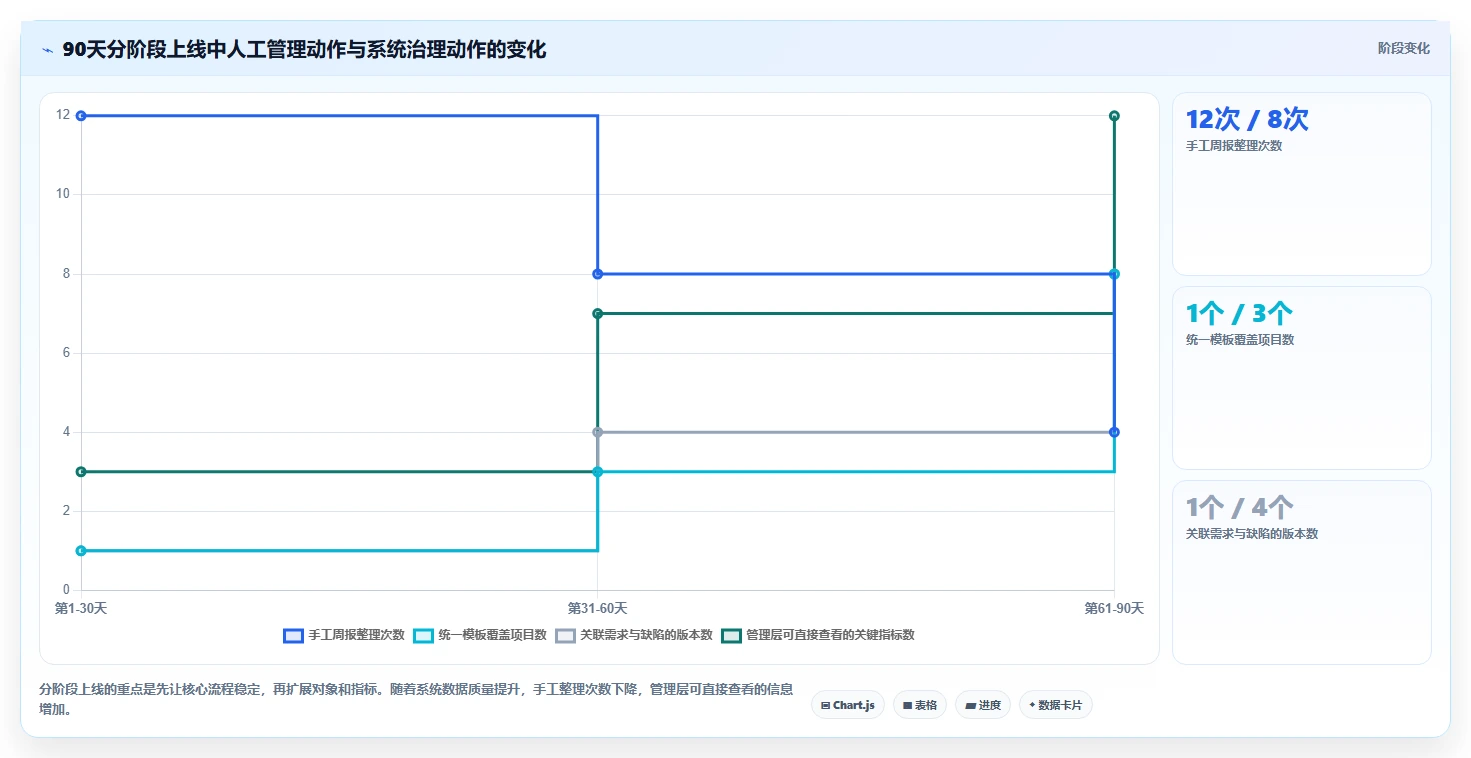
Task: Click the 1个 / 4个 card value
Action: click(x=1239, y=508)
